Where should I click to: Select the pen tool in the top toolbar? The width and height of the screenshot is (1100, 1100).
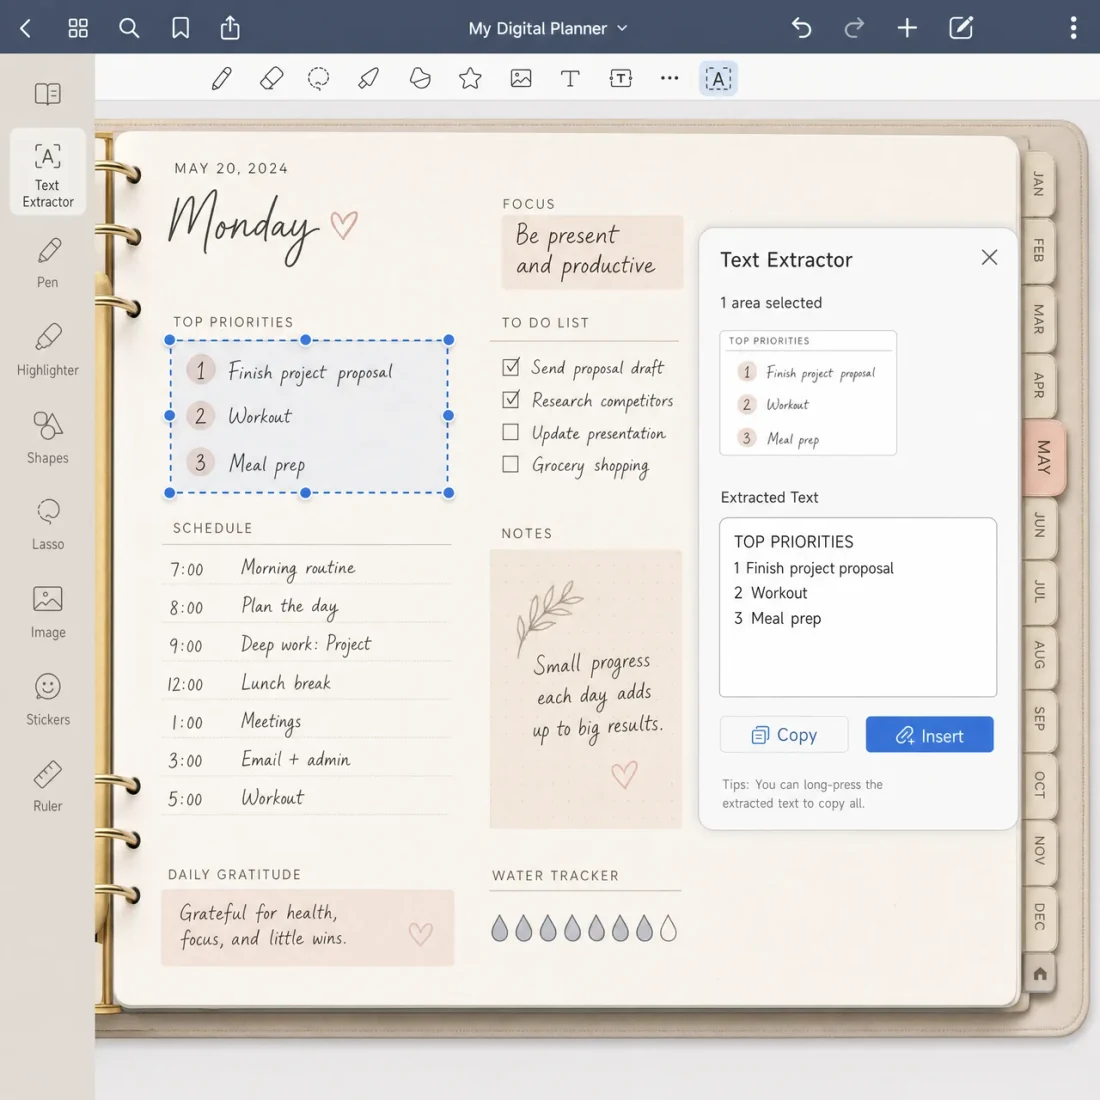point(222,78)
